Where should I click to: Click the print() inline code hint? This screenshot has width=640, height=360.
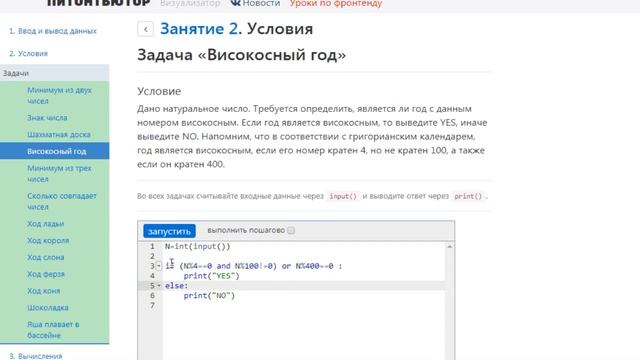[x=468, y=196]
